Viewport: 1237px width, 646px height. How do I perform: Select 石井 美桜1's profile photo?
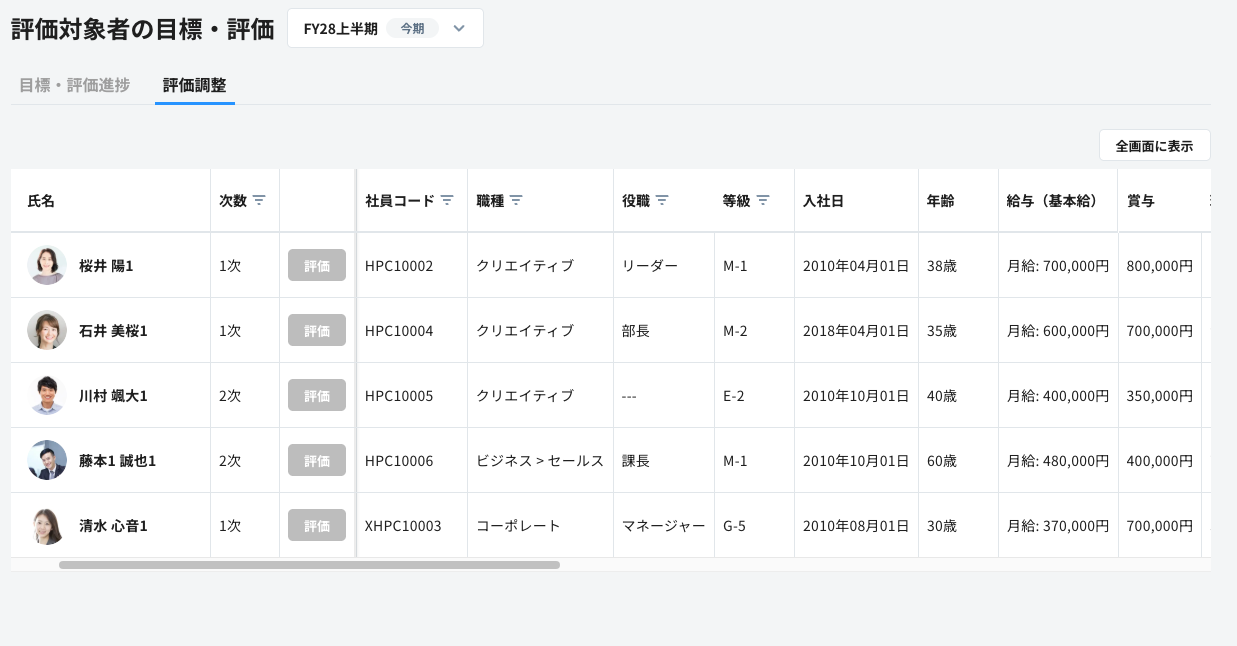pyautogui.click(x=47, y=330)
